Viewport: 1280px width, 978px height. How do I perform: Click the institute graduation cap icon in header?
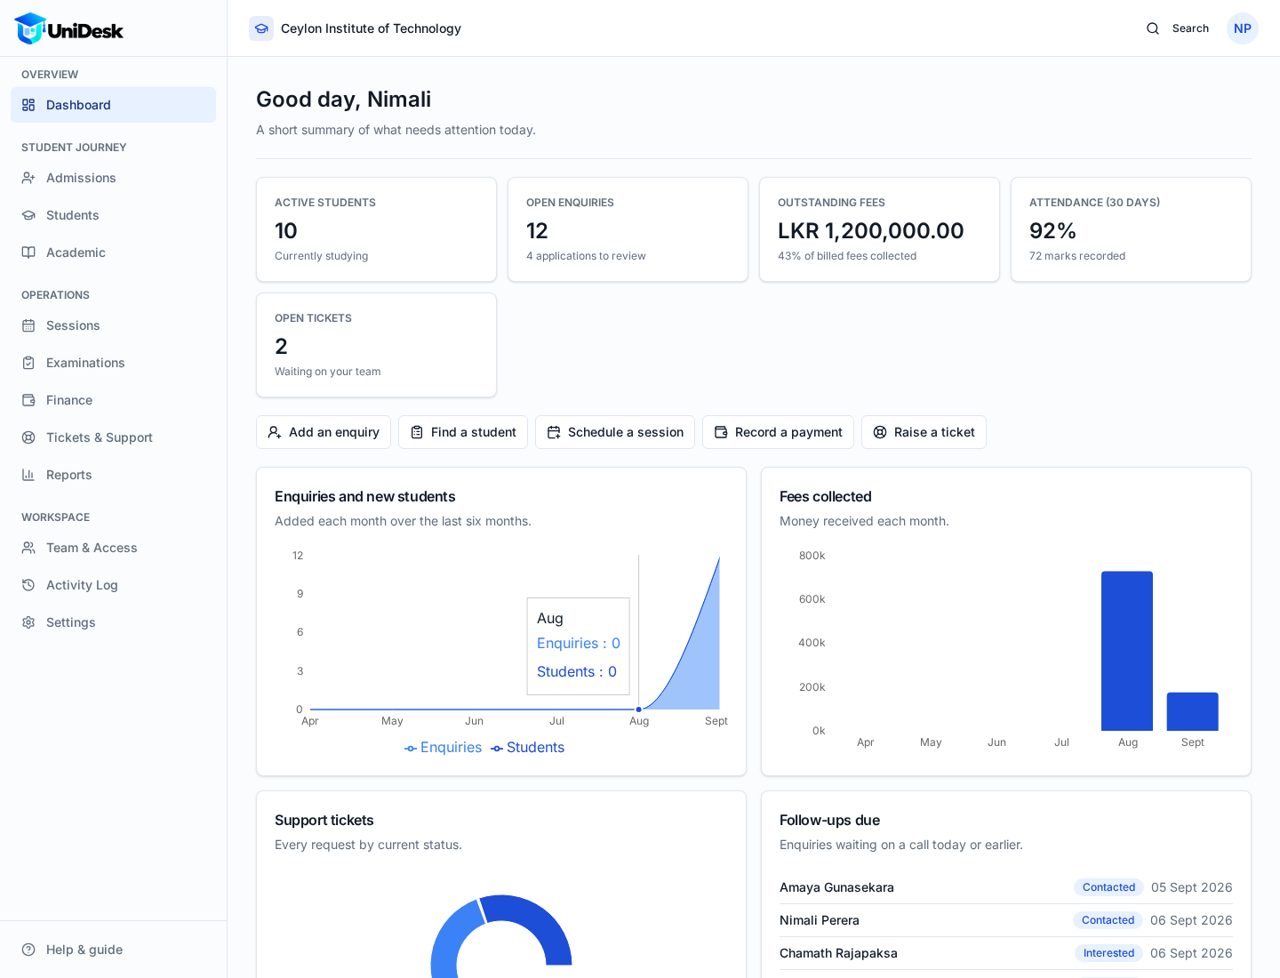coord(261,28)
